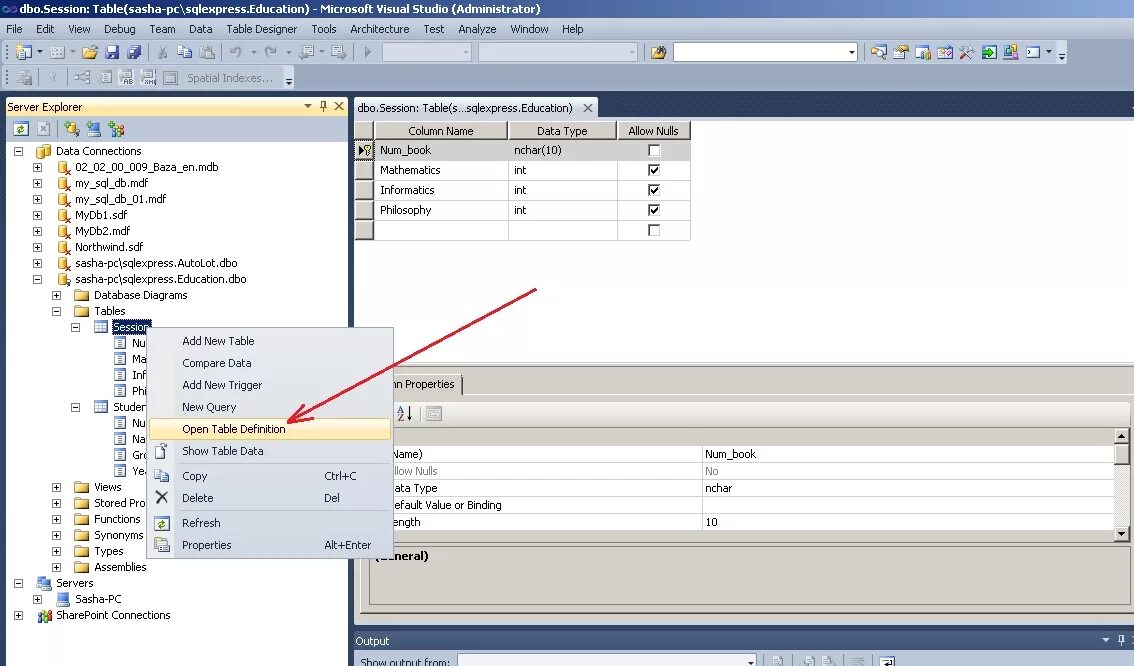Open the Find combo box dropdown
Screen dimensions: 1134x666
tap(851, 52)
